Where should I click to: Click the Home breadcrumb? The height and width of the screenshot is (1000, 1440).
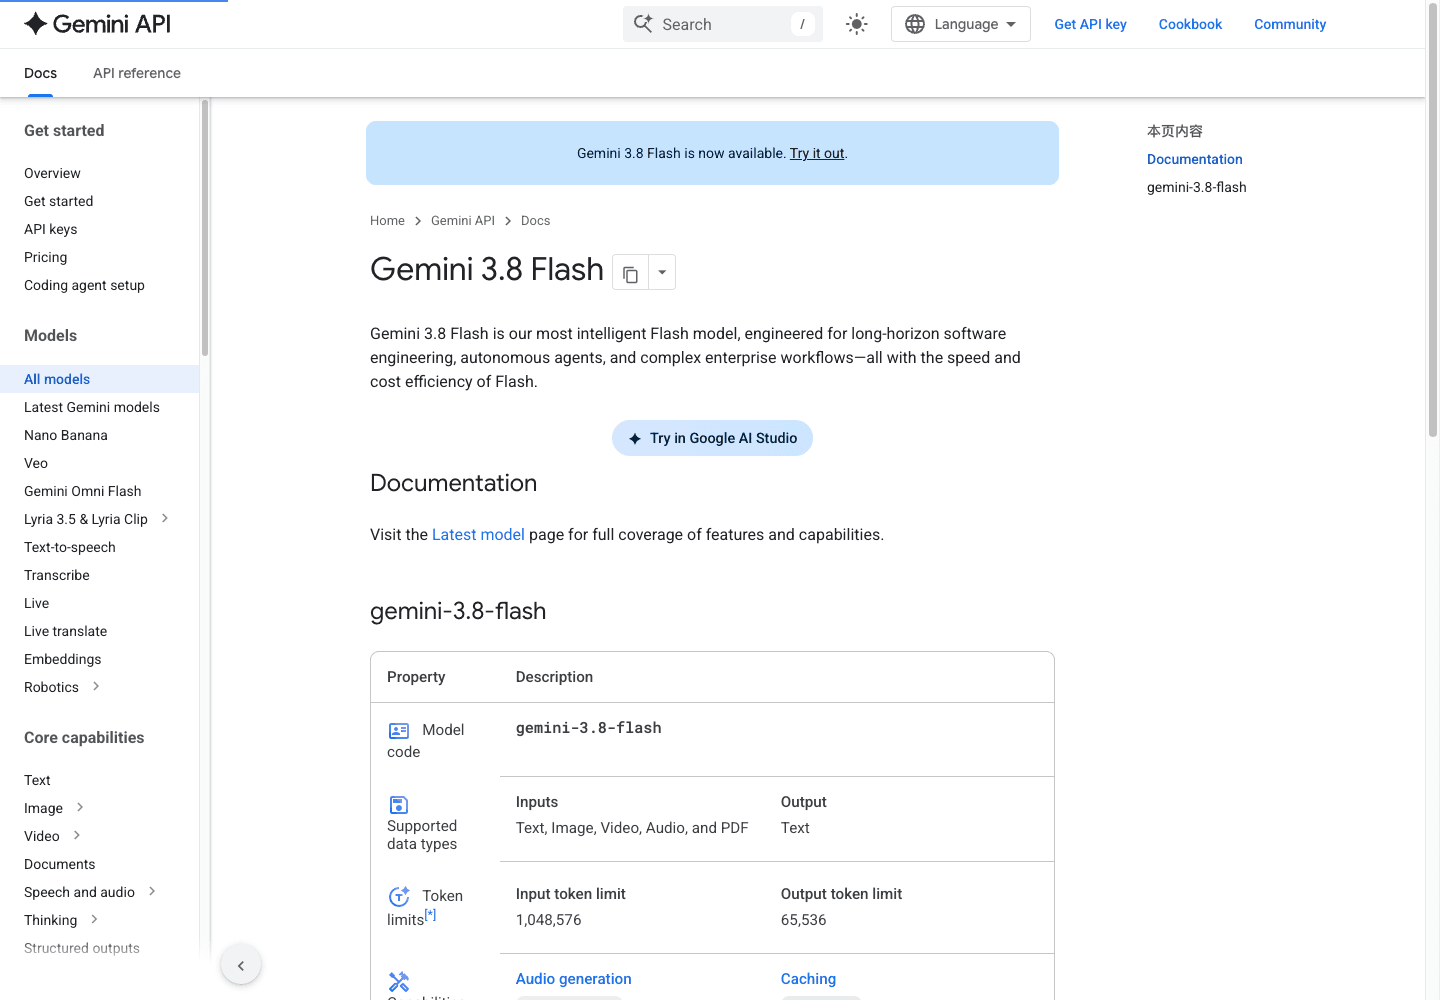[387, 221]
